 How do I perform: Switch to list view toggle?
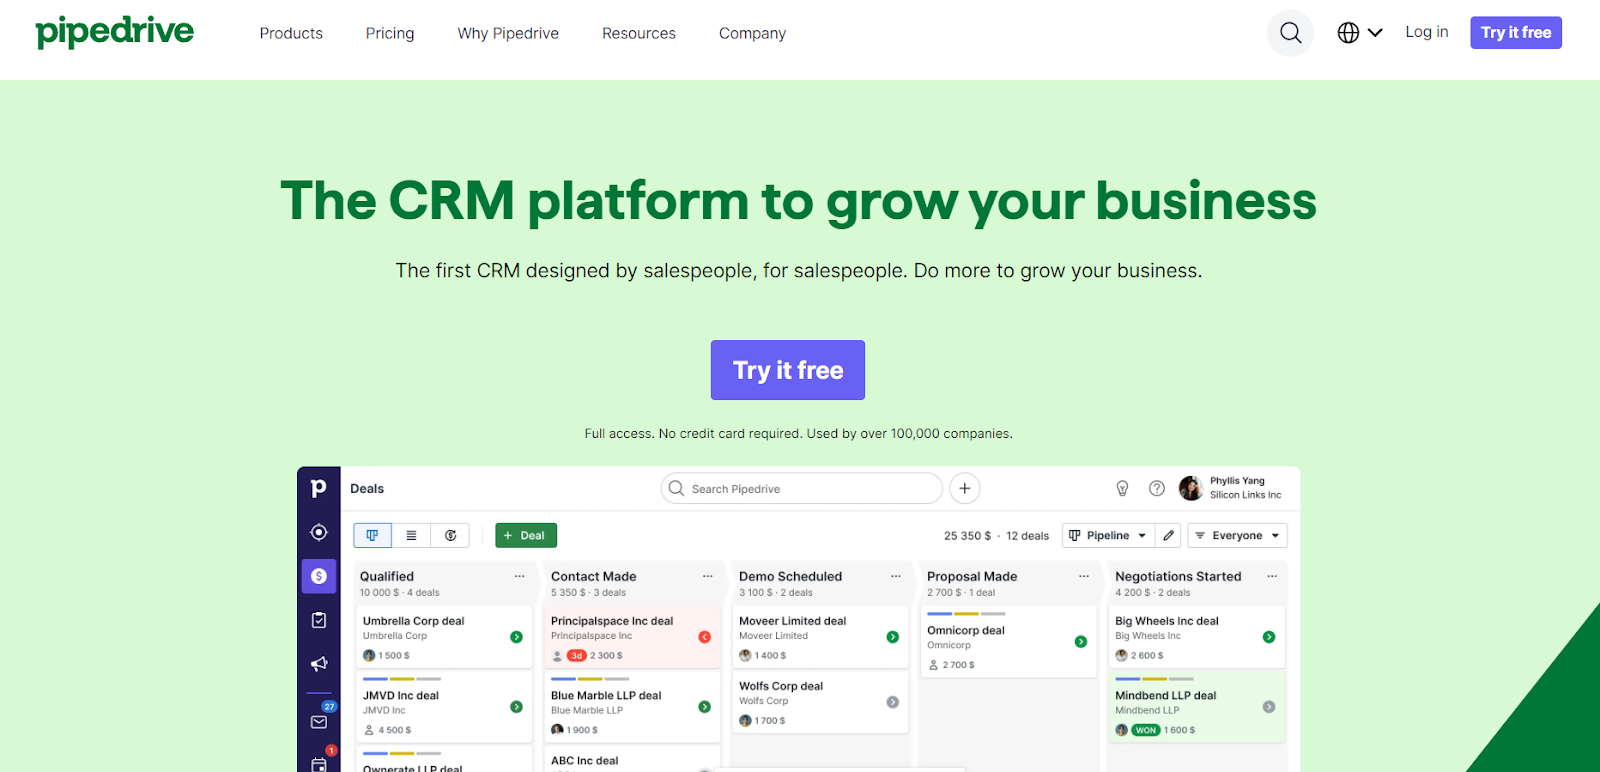411,536
